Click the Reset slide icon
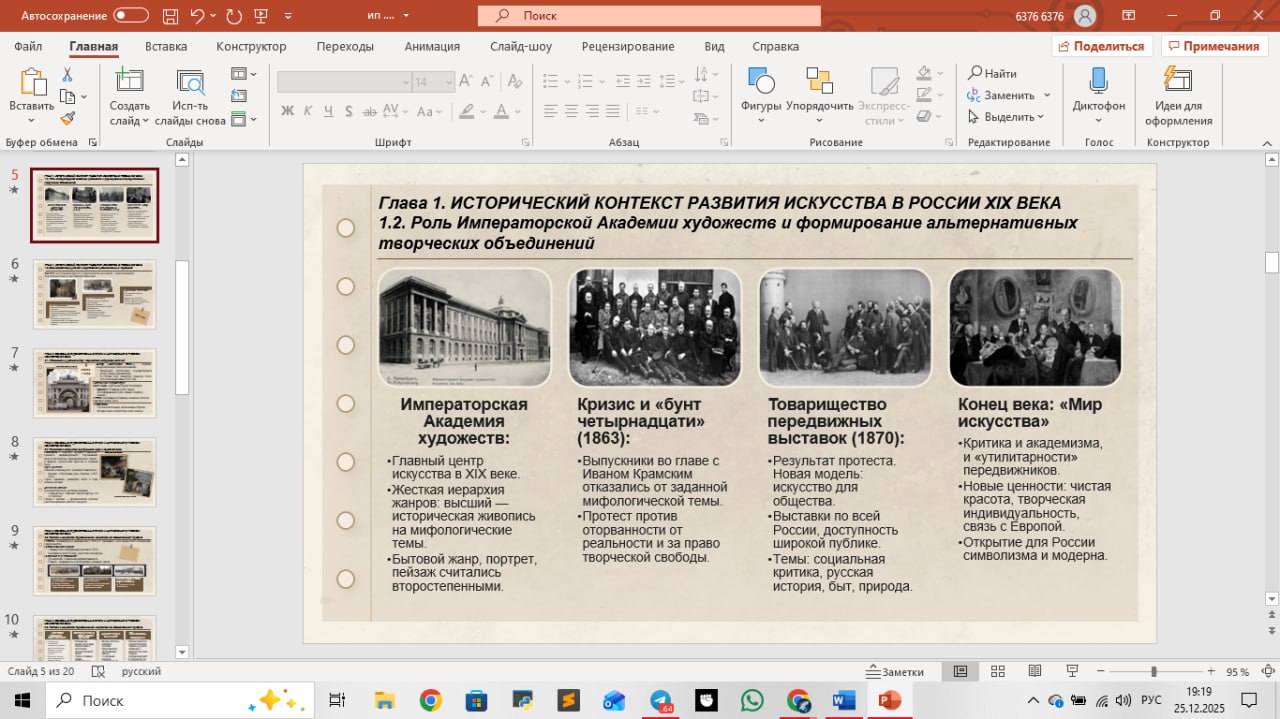 pos(239,96)
